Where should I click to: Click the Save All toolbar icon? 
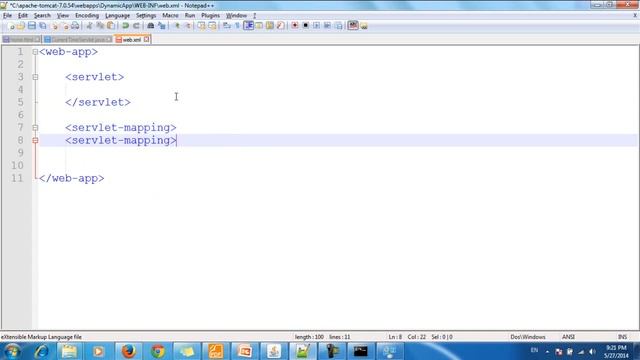(x=42, y=26)
